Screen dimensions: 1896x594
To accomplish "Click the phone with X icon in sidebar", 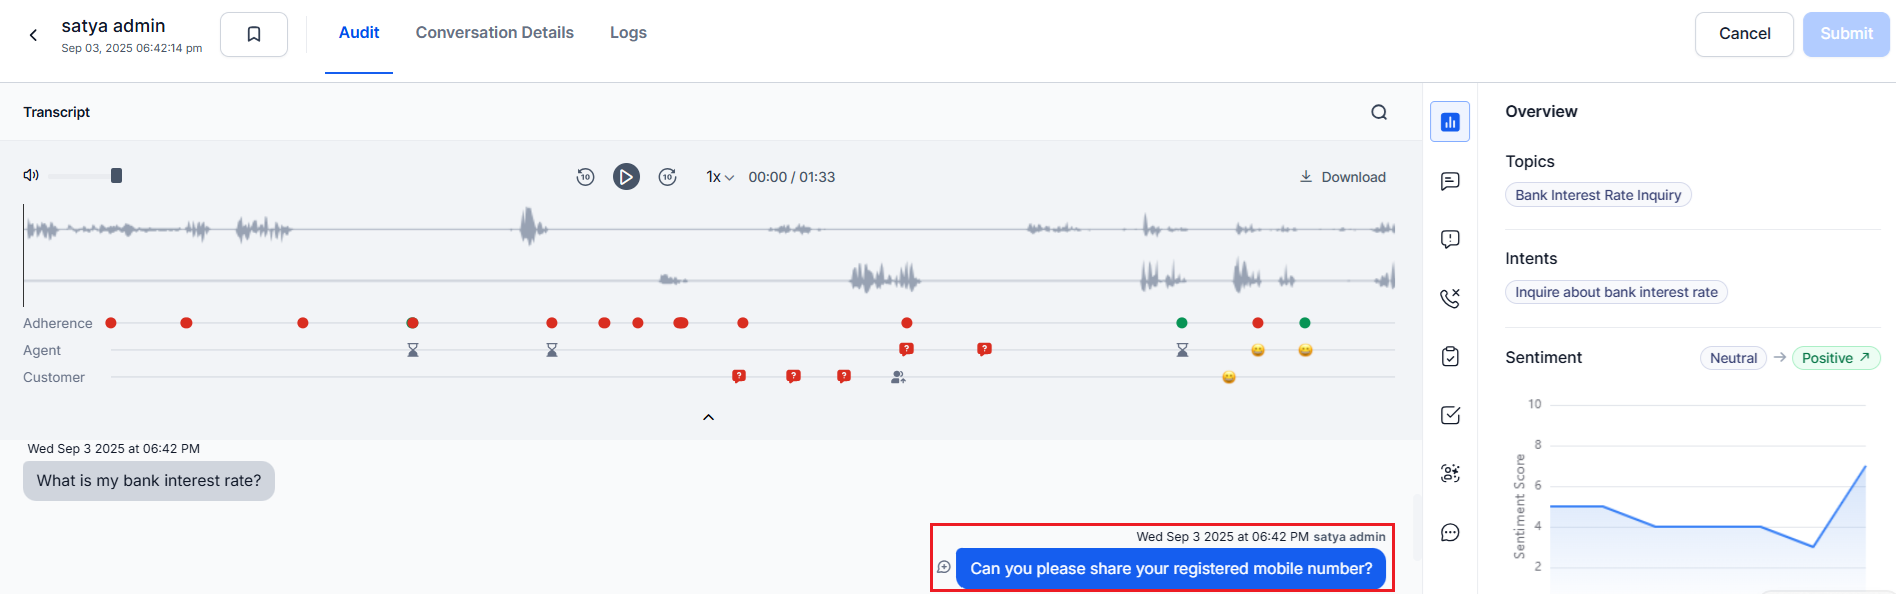I will pyautogui.click(x=1449, y=298).
